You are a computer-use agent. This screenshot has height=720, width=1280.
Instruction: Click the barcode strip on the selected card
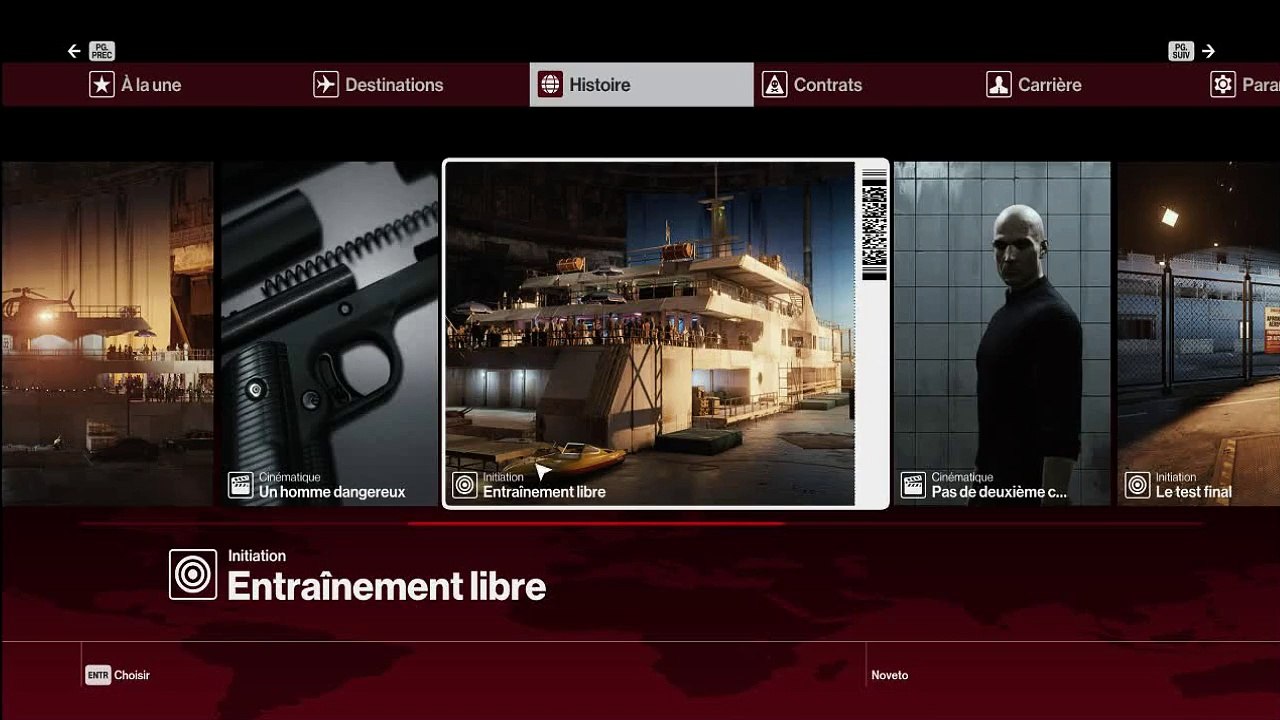pos(874,225)
